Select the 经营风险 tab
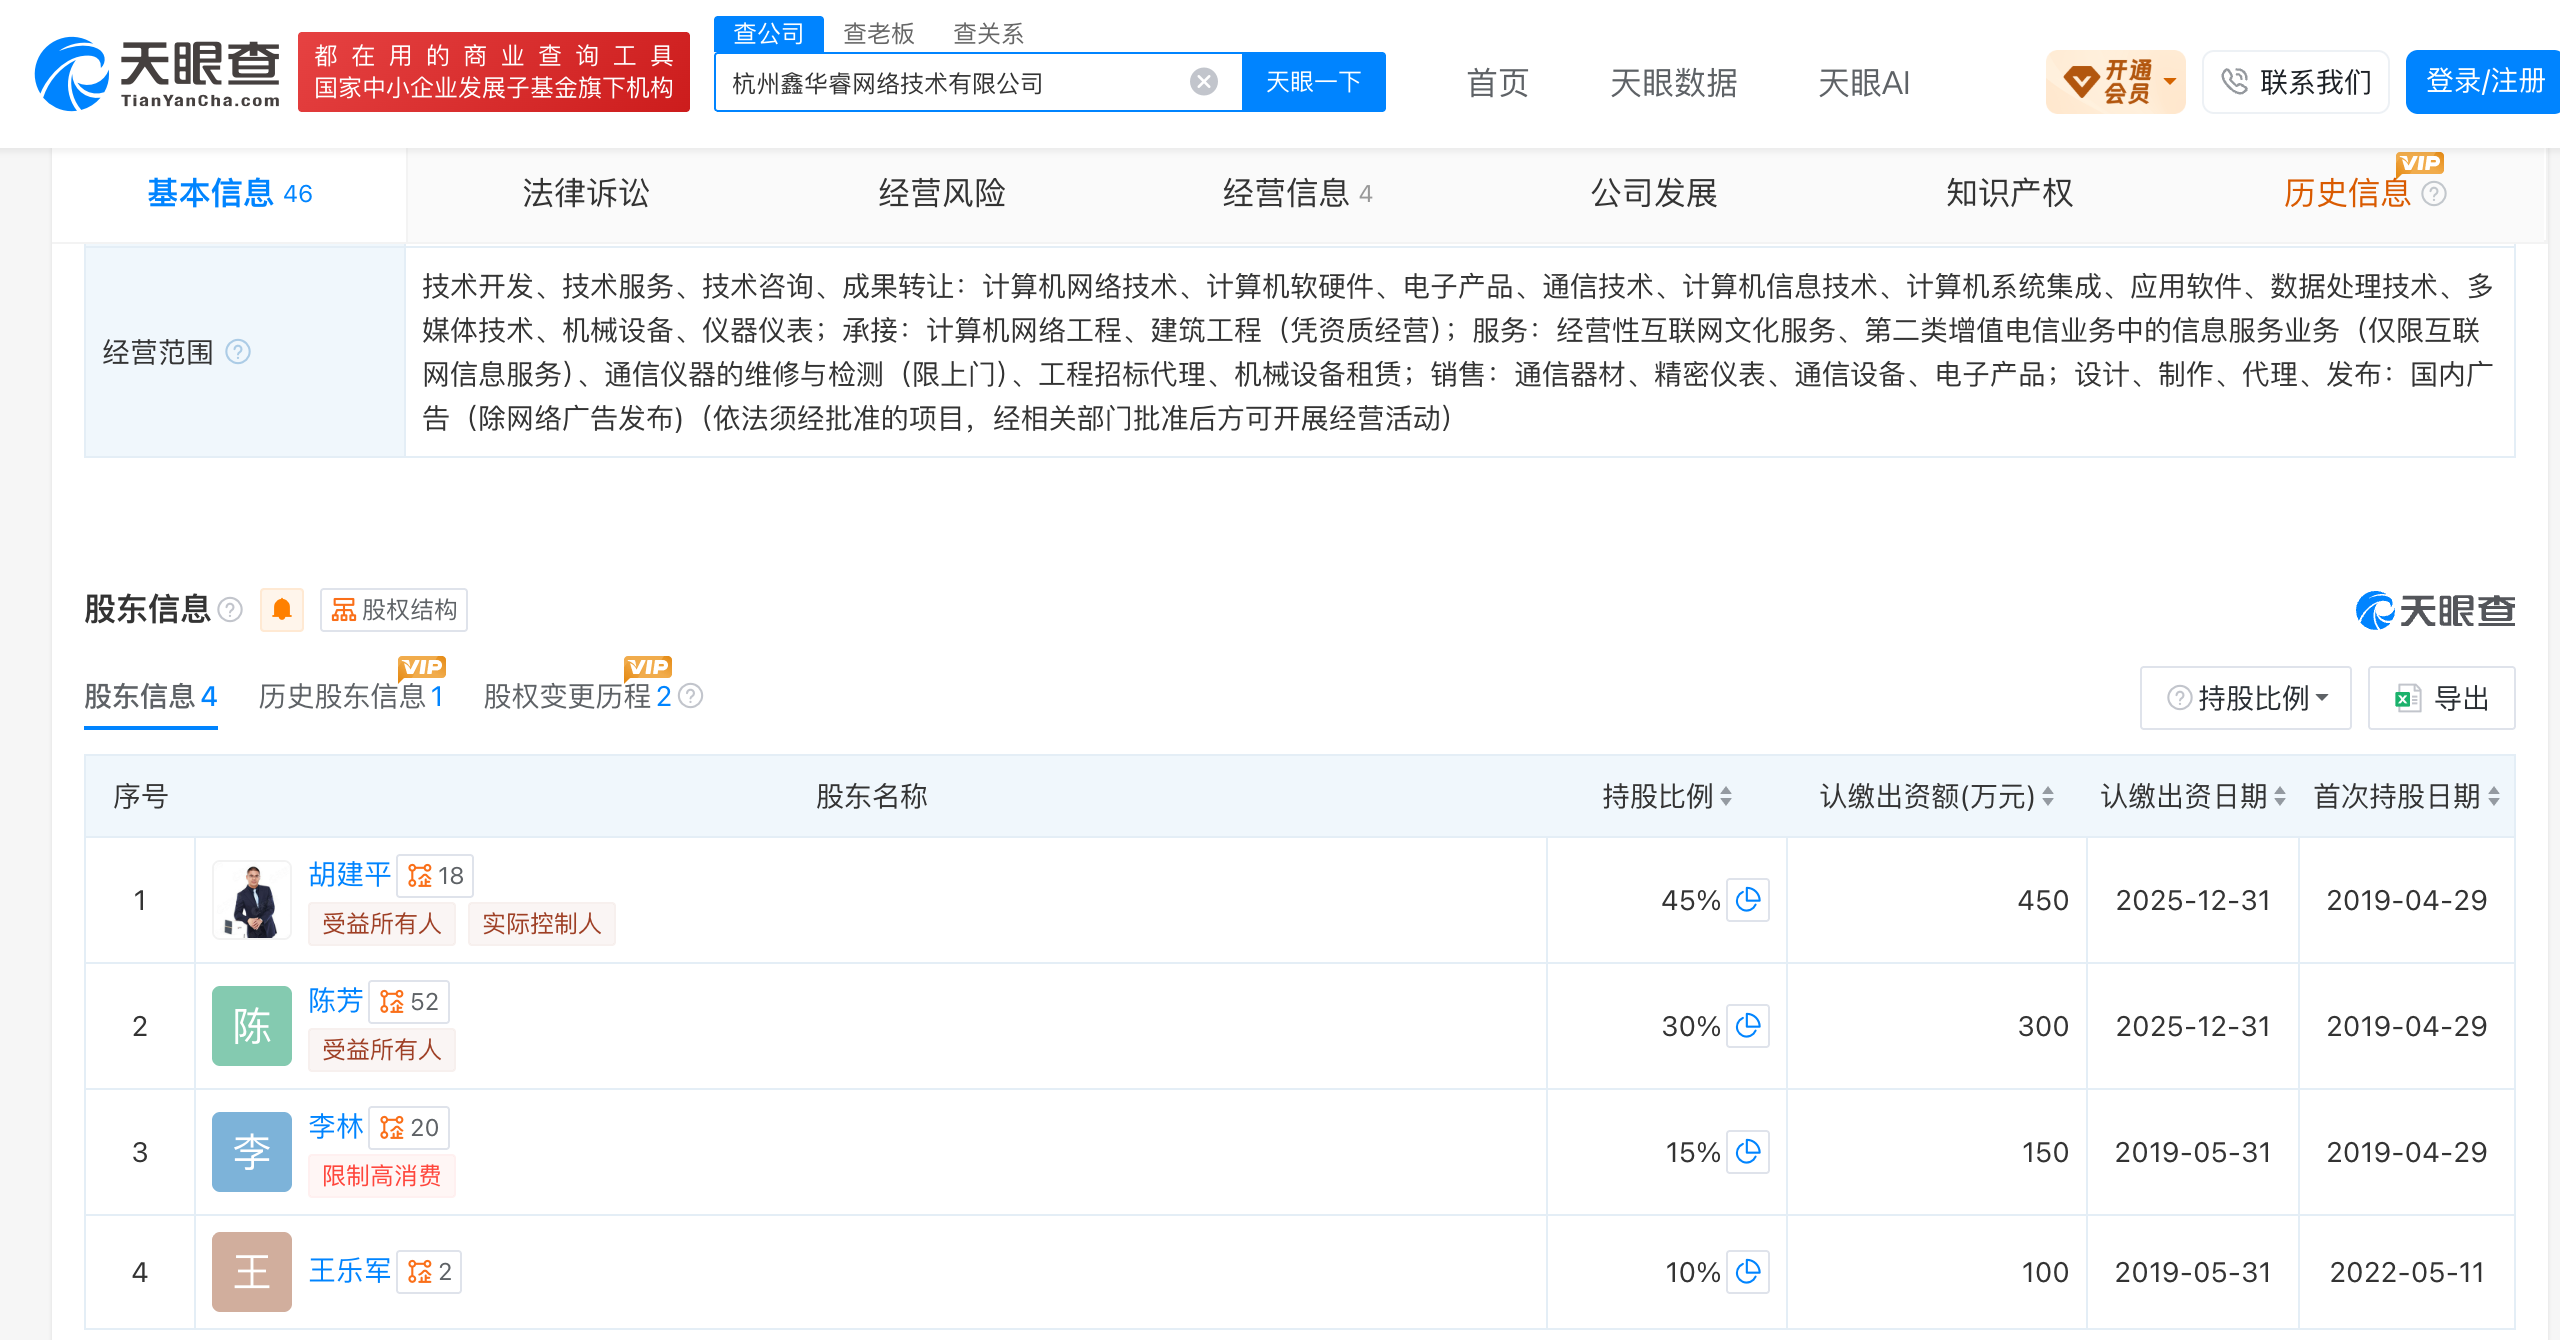 pos(942,194)
